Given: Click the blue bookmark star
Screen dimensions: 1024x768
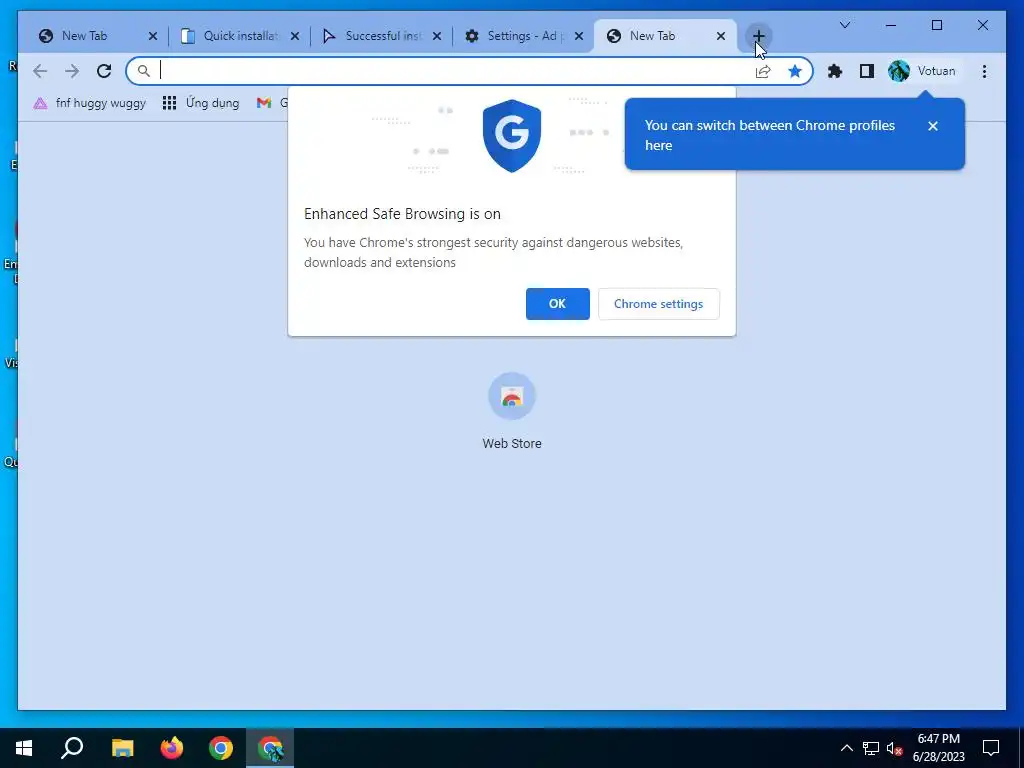Looking at the screenshot, I should coord(795,71).
